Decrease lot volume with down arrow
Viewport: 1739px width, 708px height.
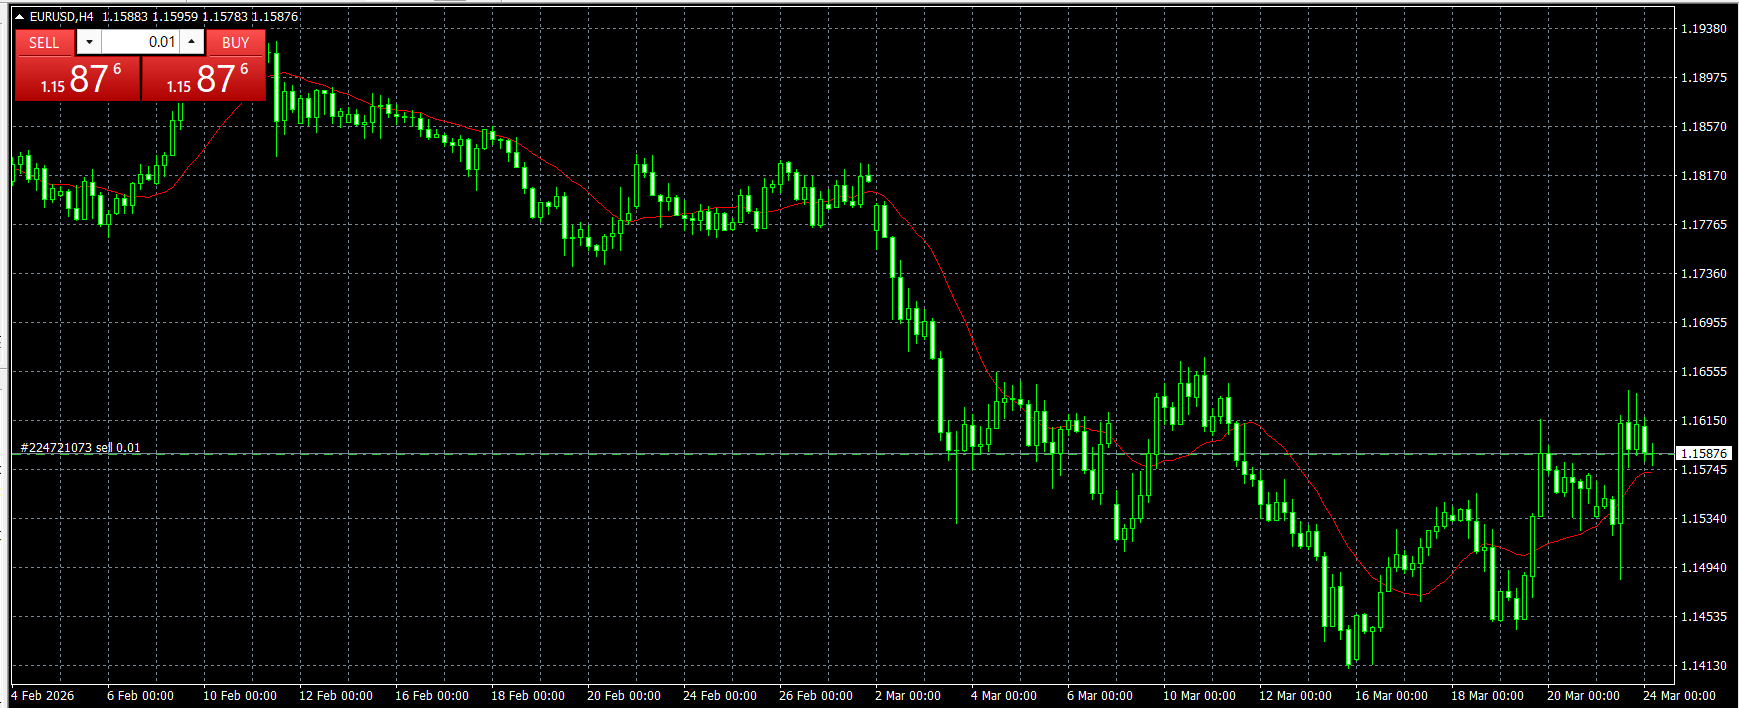click(89, 42)
